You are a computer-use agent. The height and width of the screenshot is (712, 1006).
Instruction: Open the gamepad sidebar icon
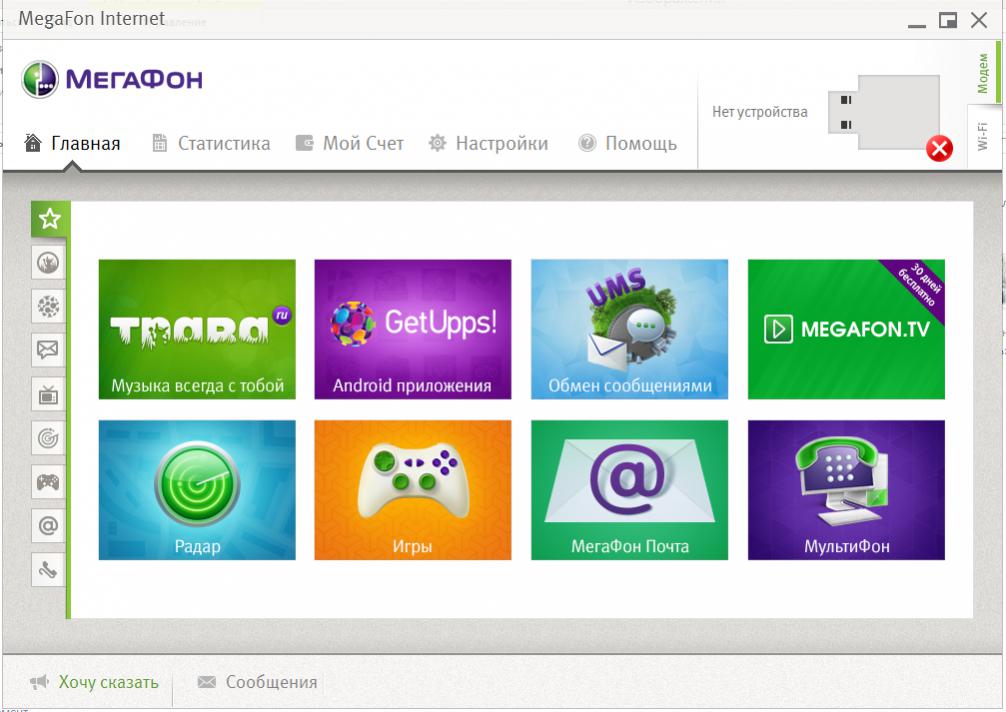tap(48, 482)
